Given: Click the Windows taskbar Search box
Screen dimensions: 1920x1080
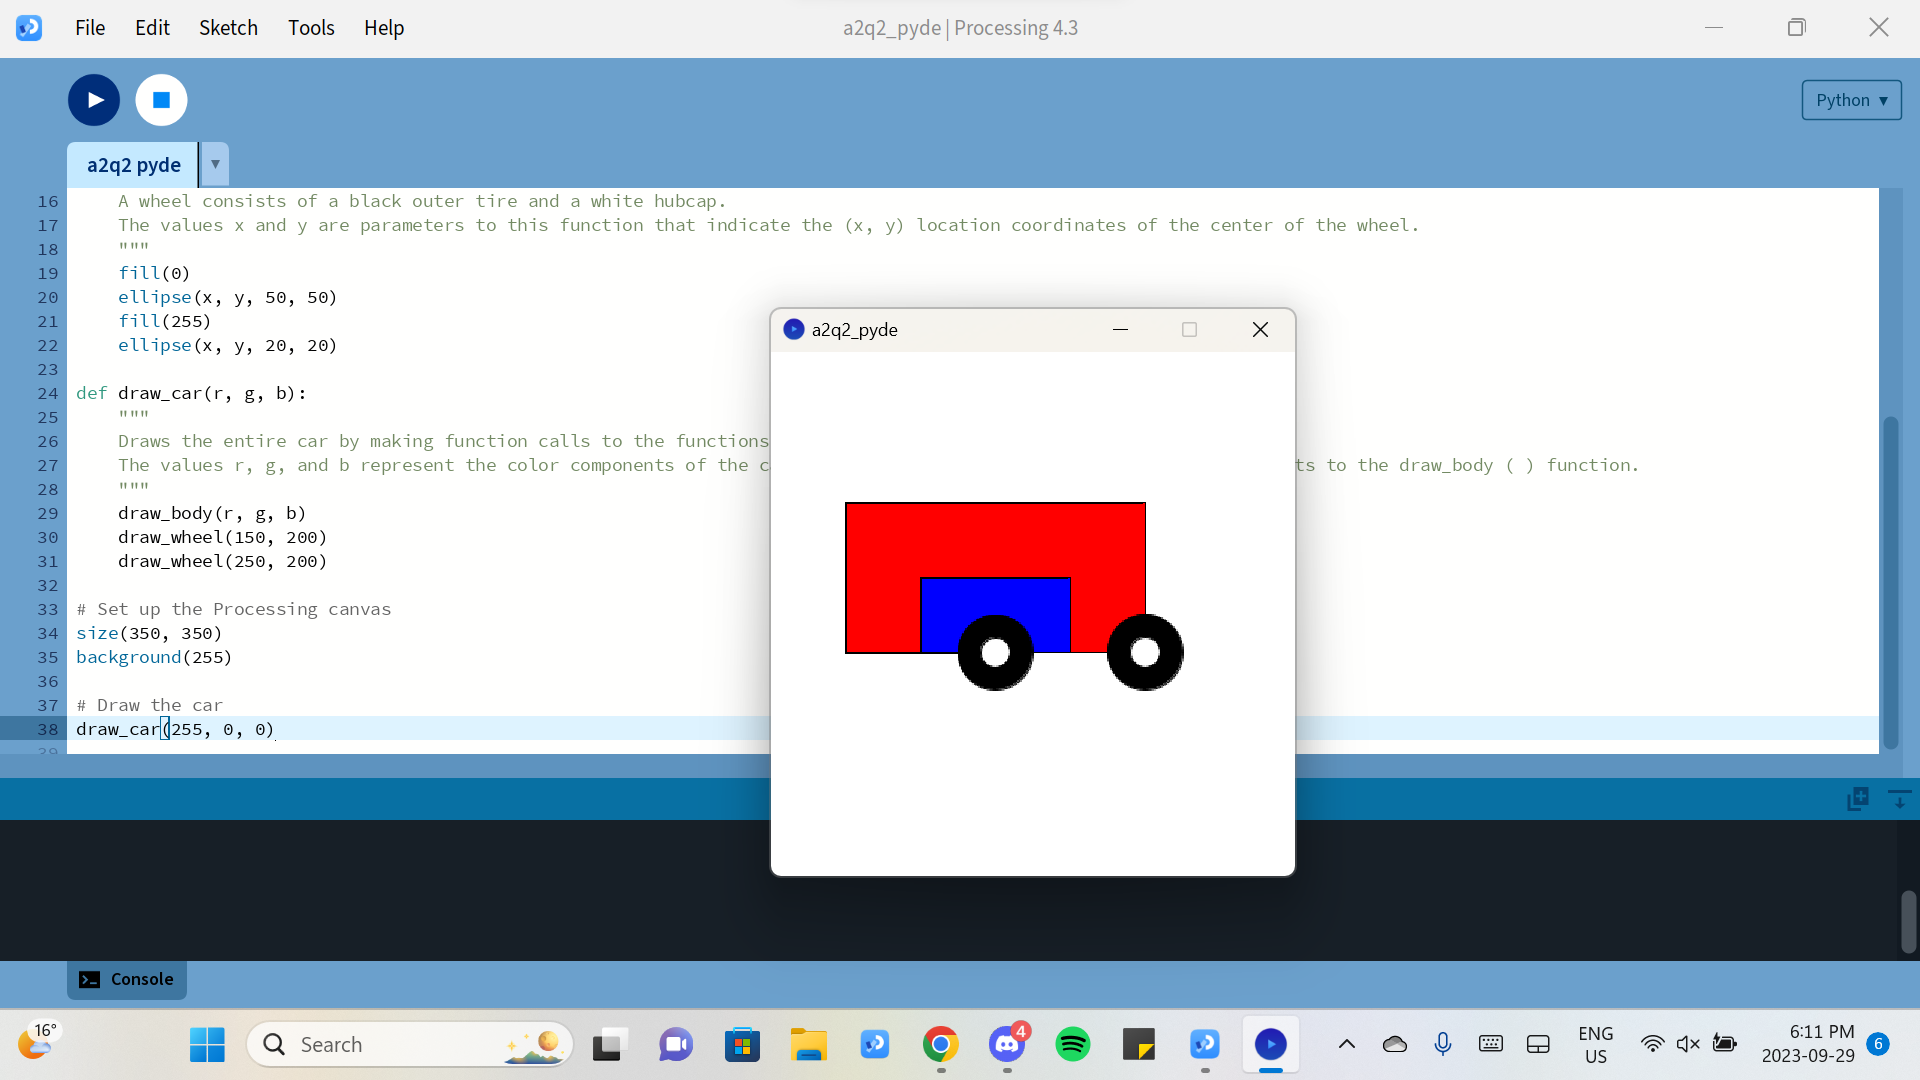Looking at the screenshot, I should pos(410,1045).
